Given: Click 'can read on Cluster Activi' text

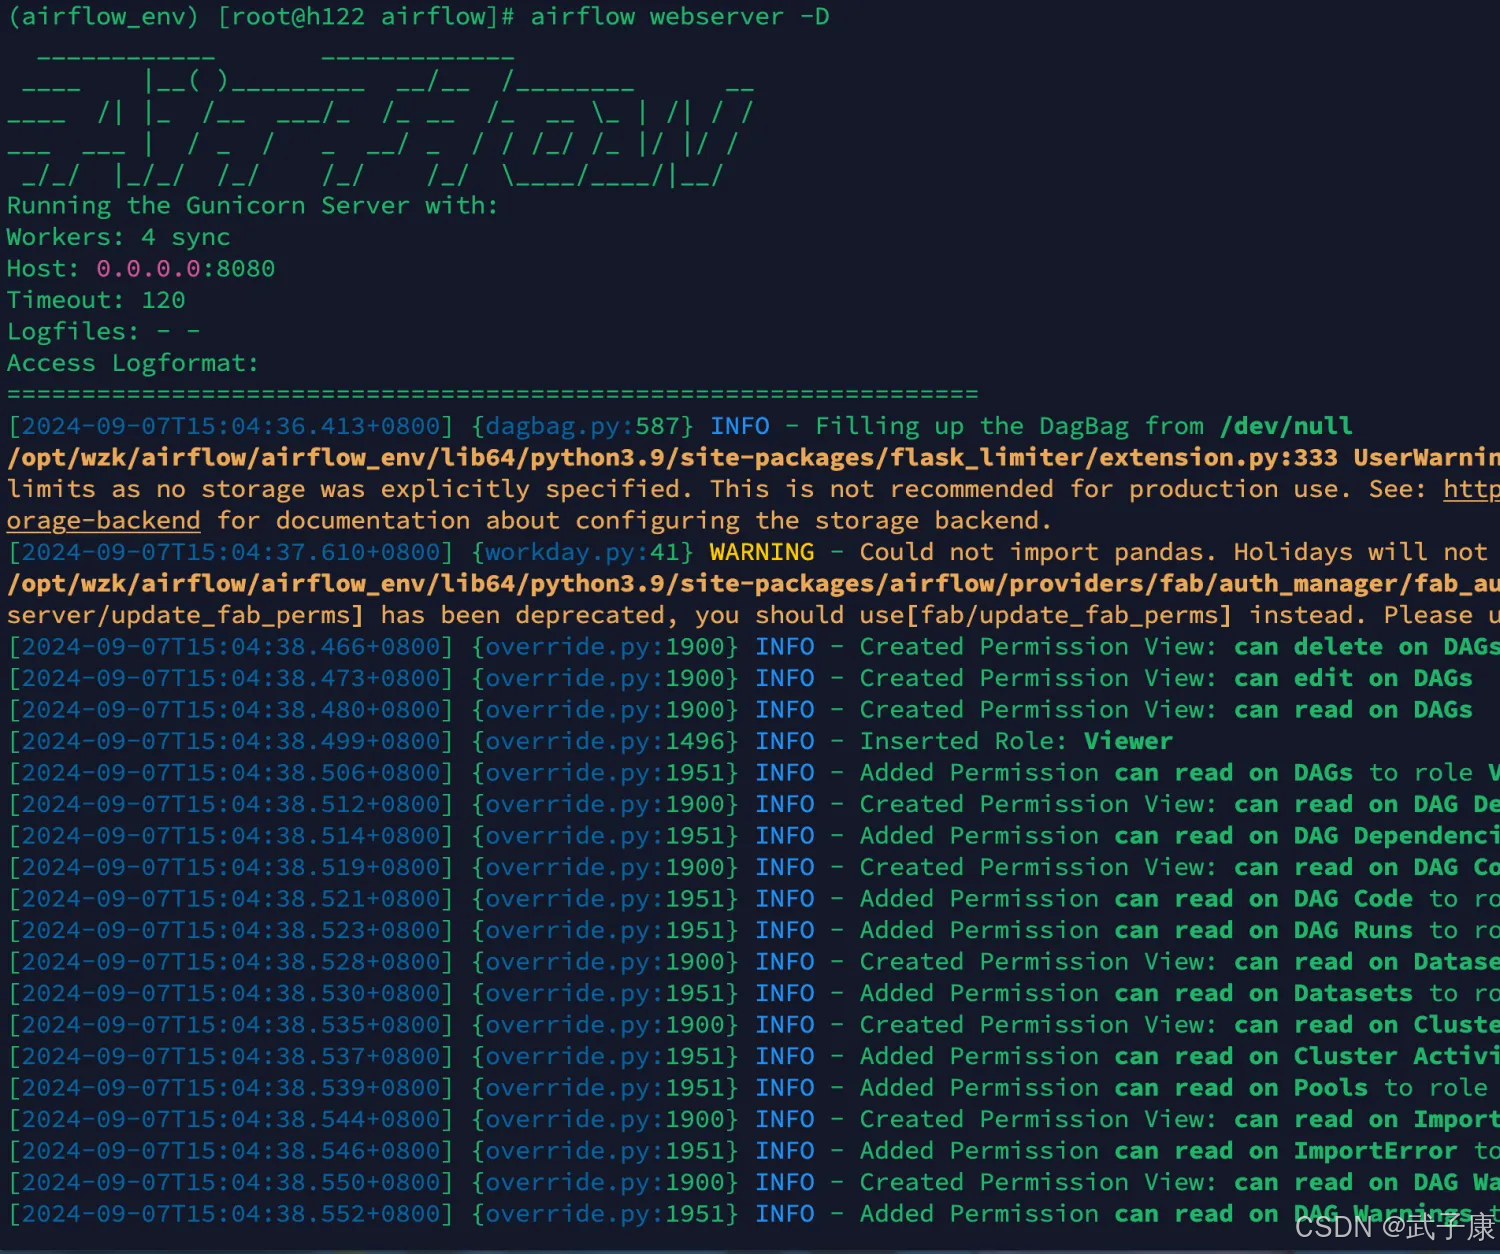Looking at the screenshot, I should pos(1307,1057).
